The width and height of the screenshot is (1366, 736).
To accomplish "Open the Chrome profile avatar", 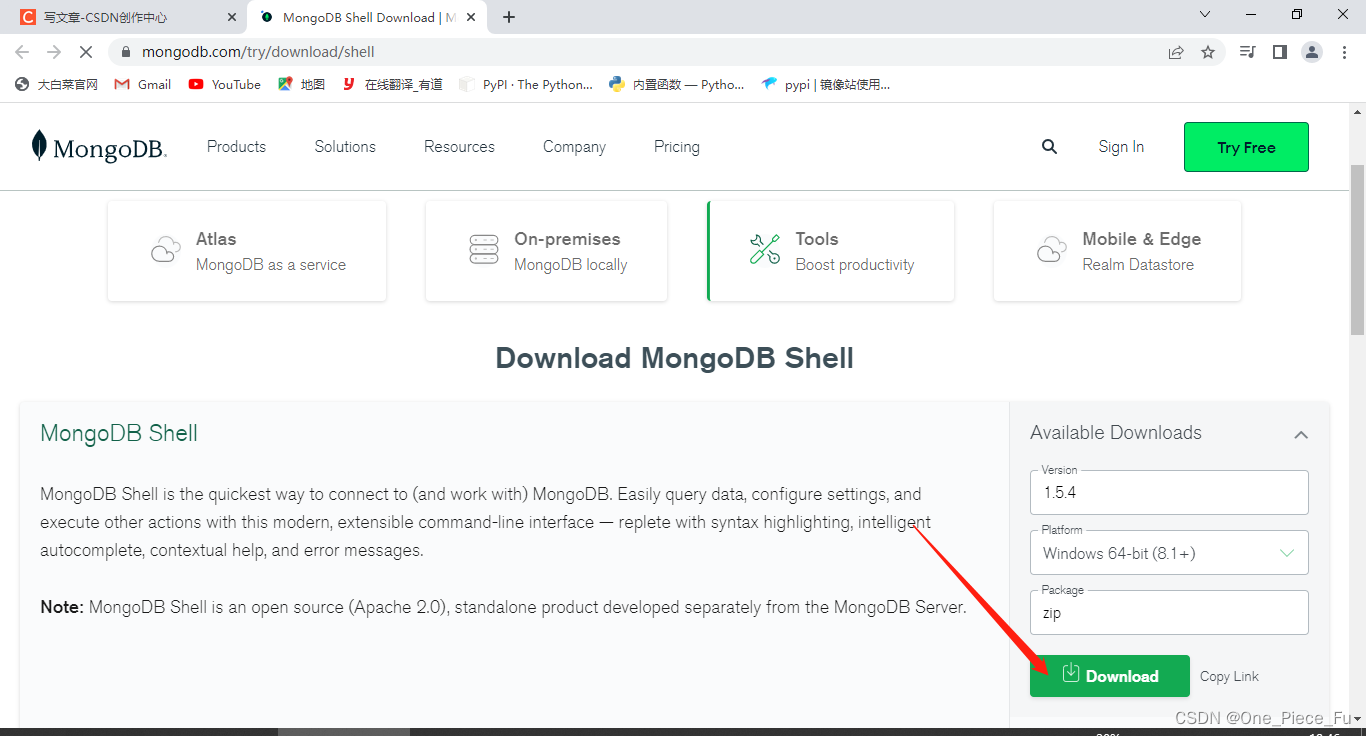I will [x=1312, y=52].
